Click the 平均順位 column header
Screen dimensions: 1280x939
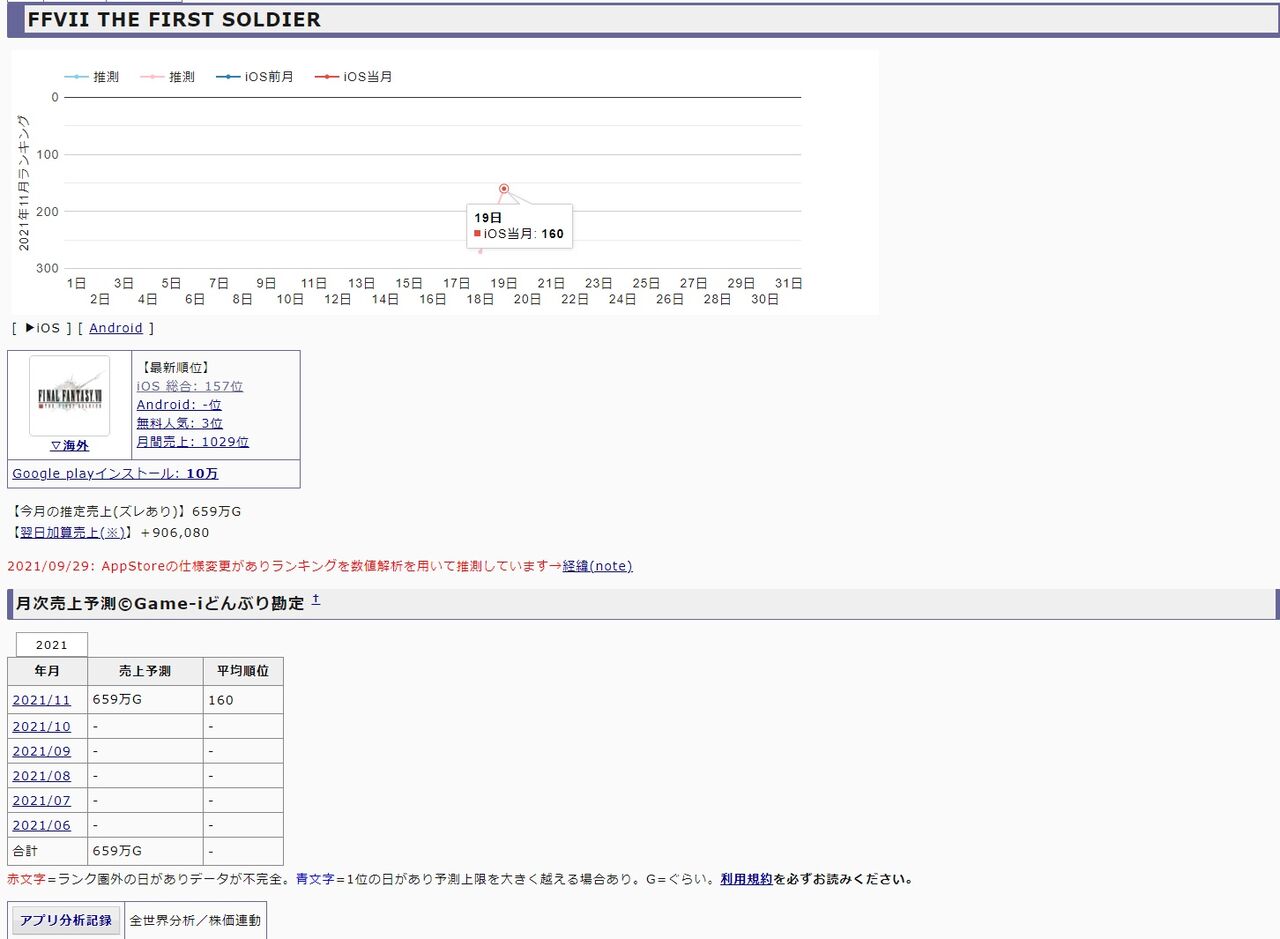243,671
